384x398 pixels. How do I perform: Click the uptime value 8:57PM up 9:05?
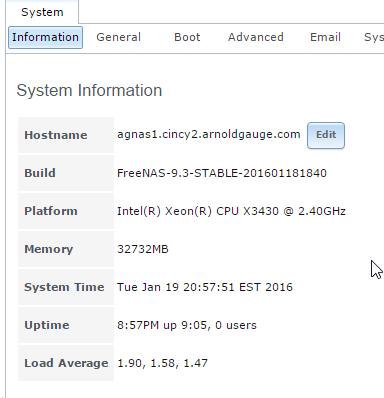point(187,325)
